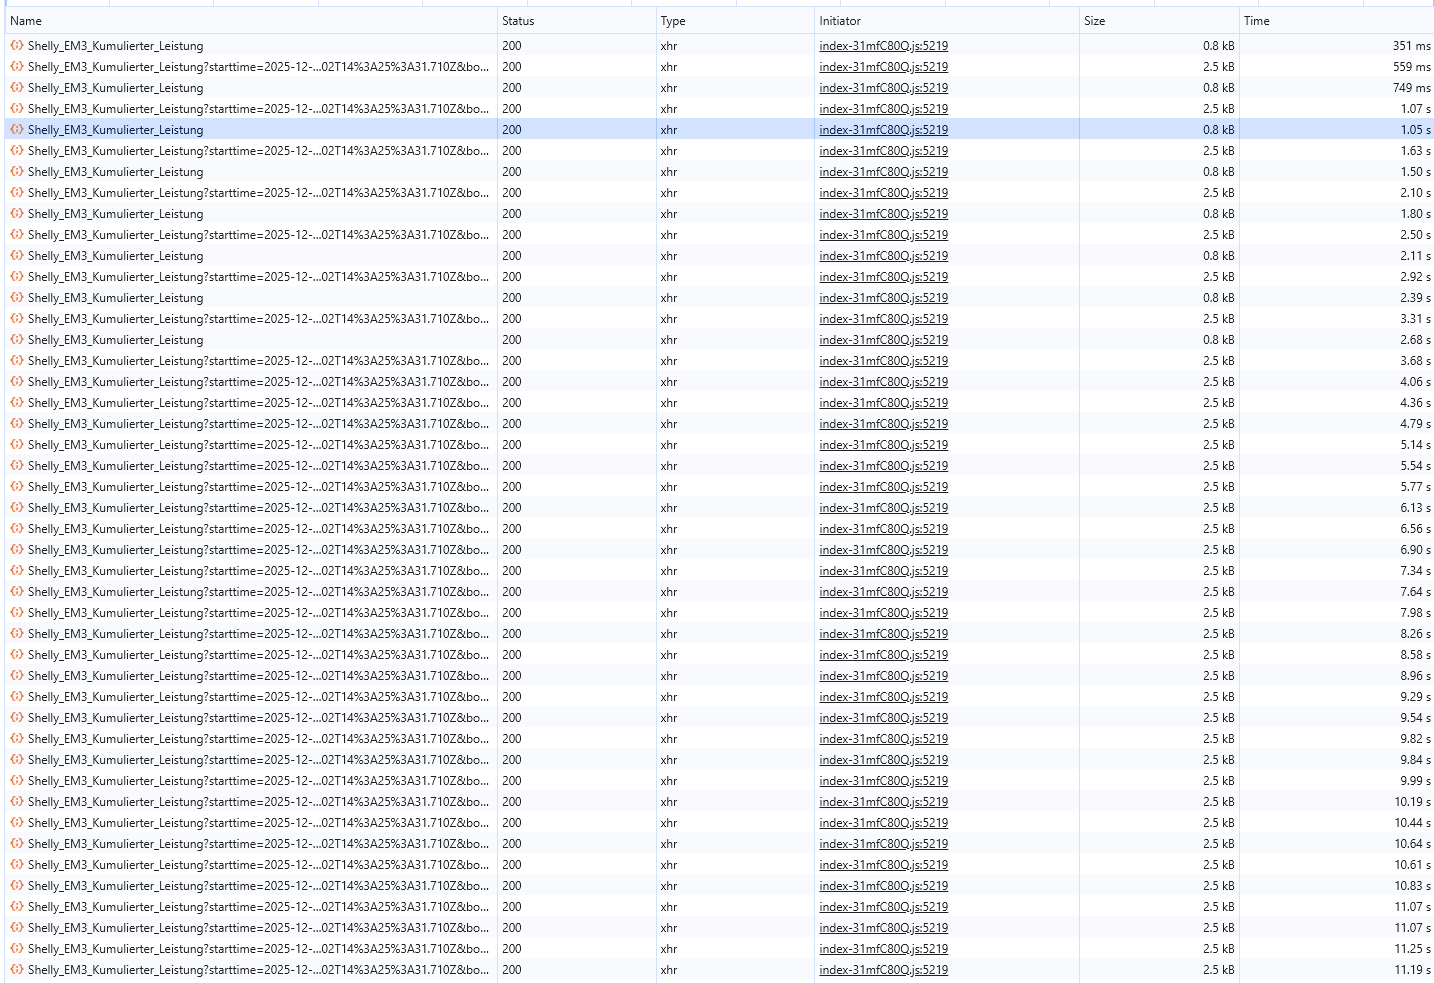Click the xhr icon in the 2.11 s row
The image size is (1434, 983).
point(17,256)
